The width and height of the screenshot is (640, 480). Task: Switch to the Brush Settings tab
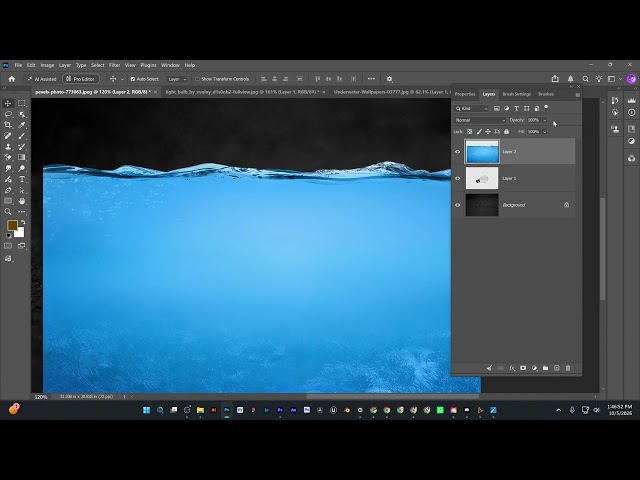[x=516, y=94]
